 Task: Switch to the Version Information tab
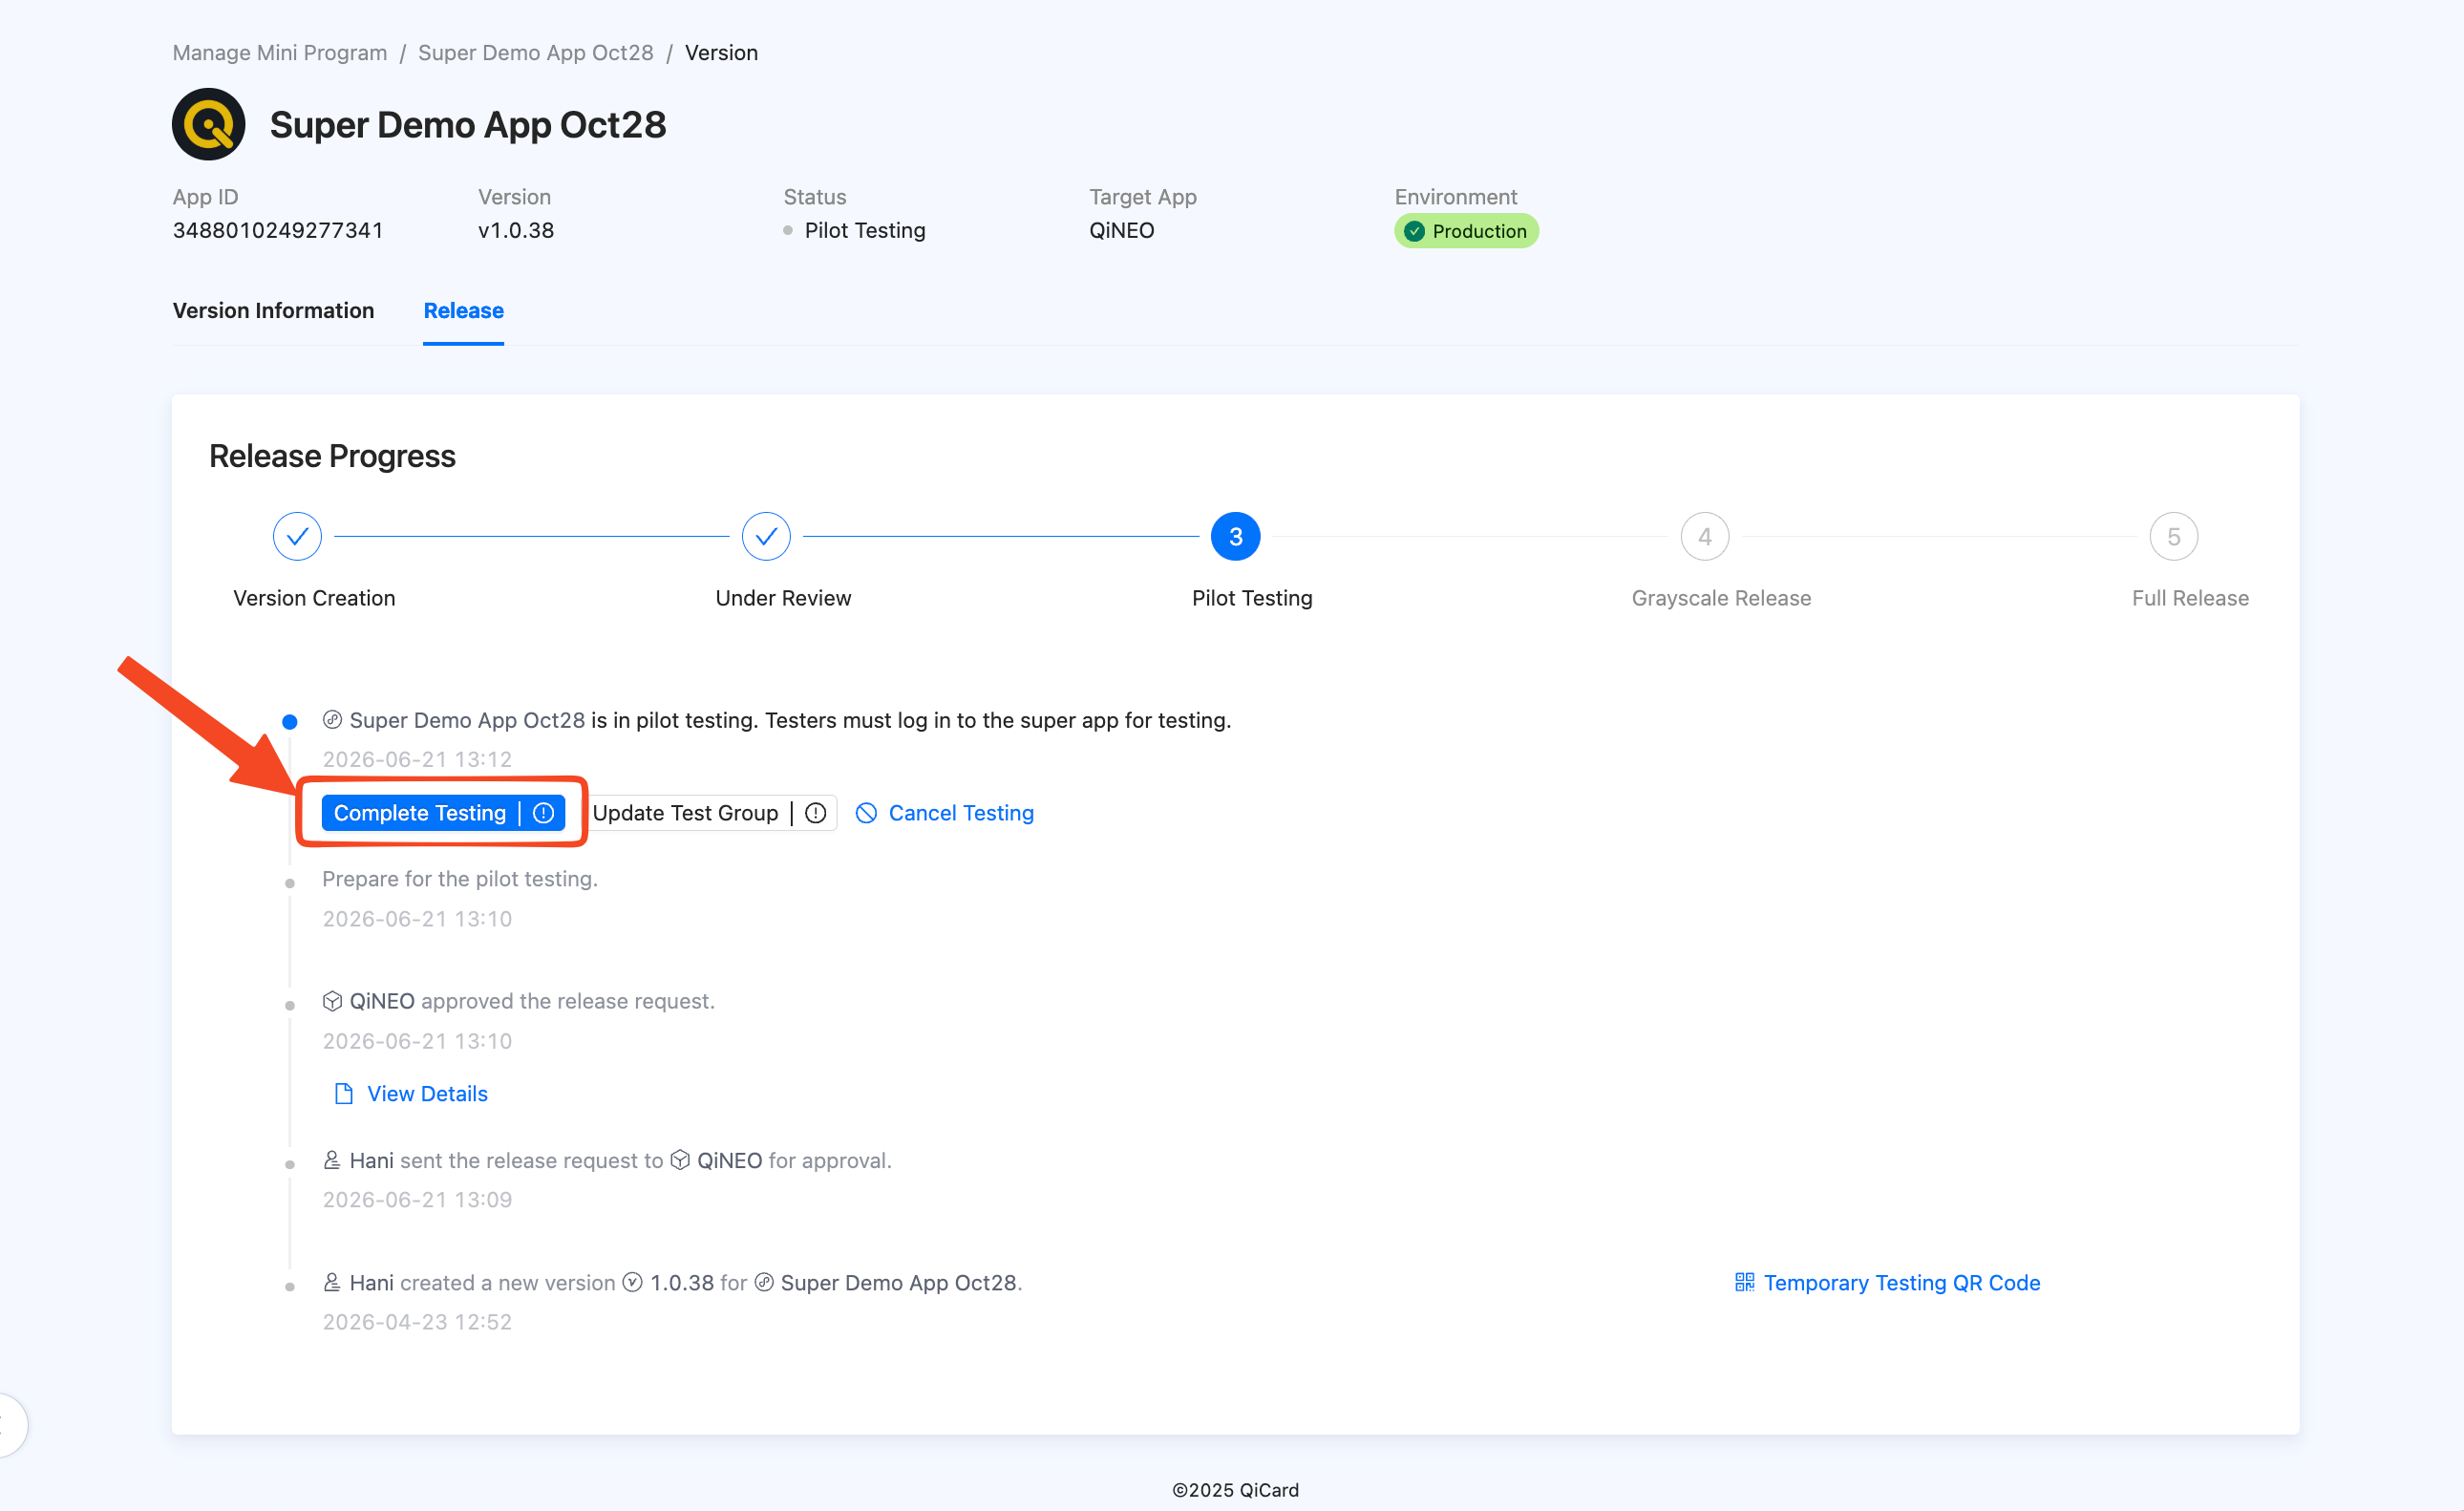273,311
